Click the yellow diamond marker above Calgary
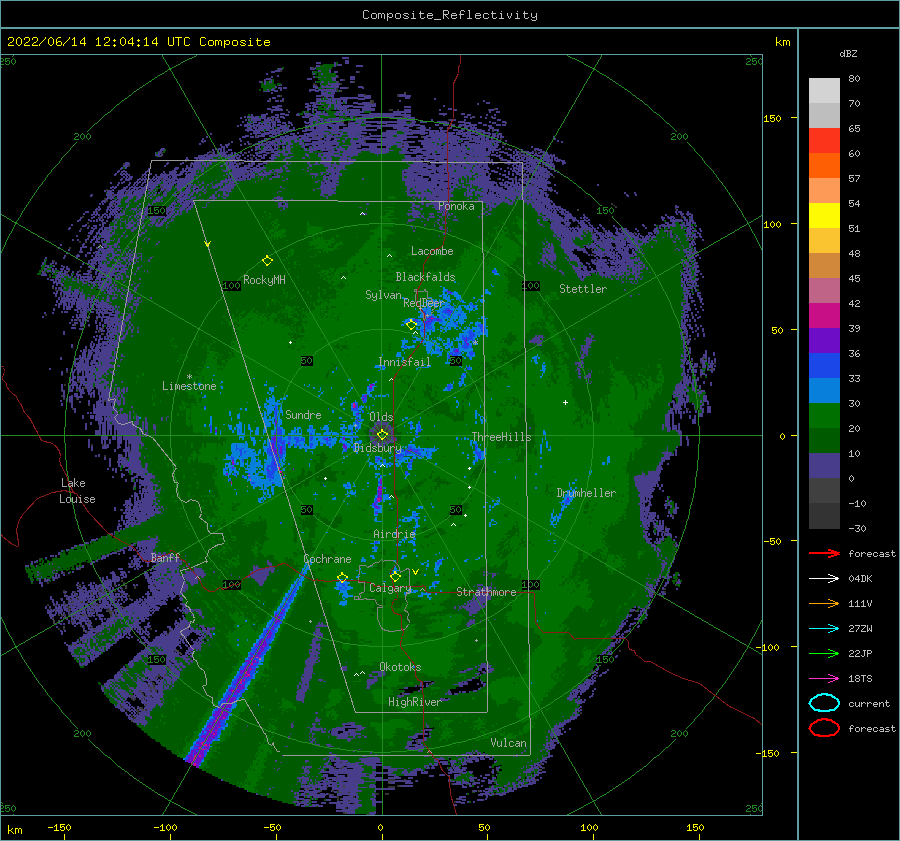 click(x=395, y=576)
